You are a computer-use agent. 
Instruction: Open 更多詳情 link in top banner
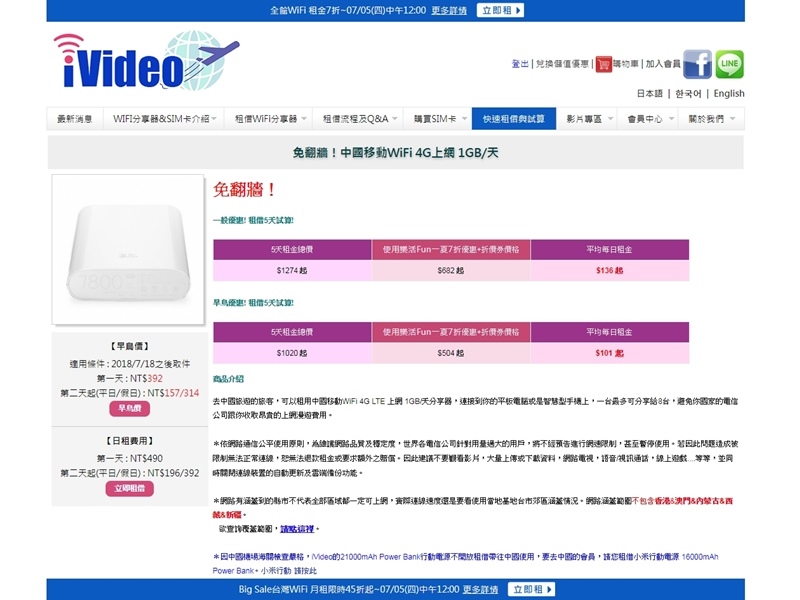click(x=449, y=10)
